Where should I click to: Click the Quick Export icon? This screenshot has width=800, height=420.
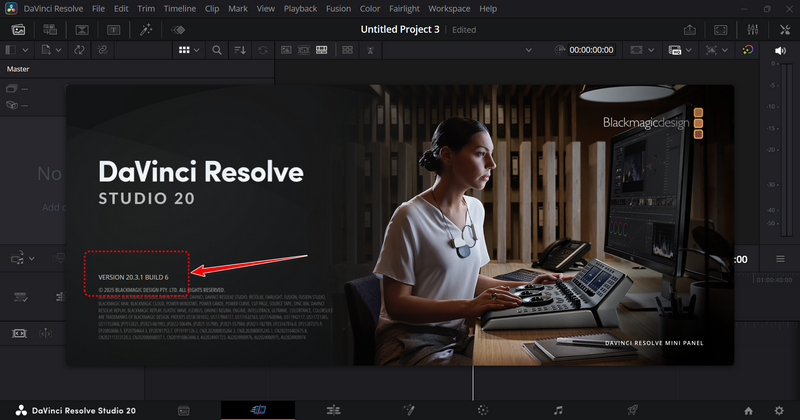click(x=689, y=30)
